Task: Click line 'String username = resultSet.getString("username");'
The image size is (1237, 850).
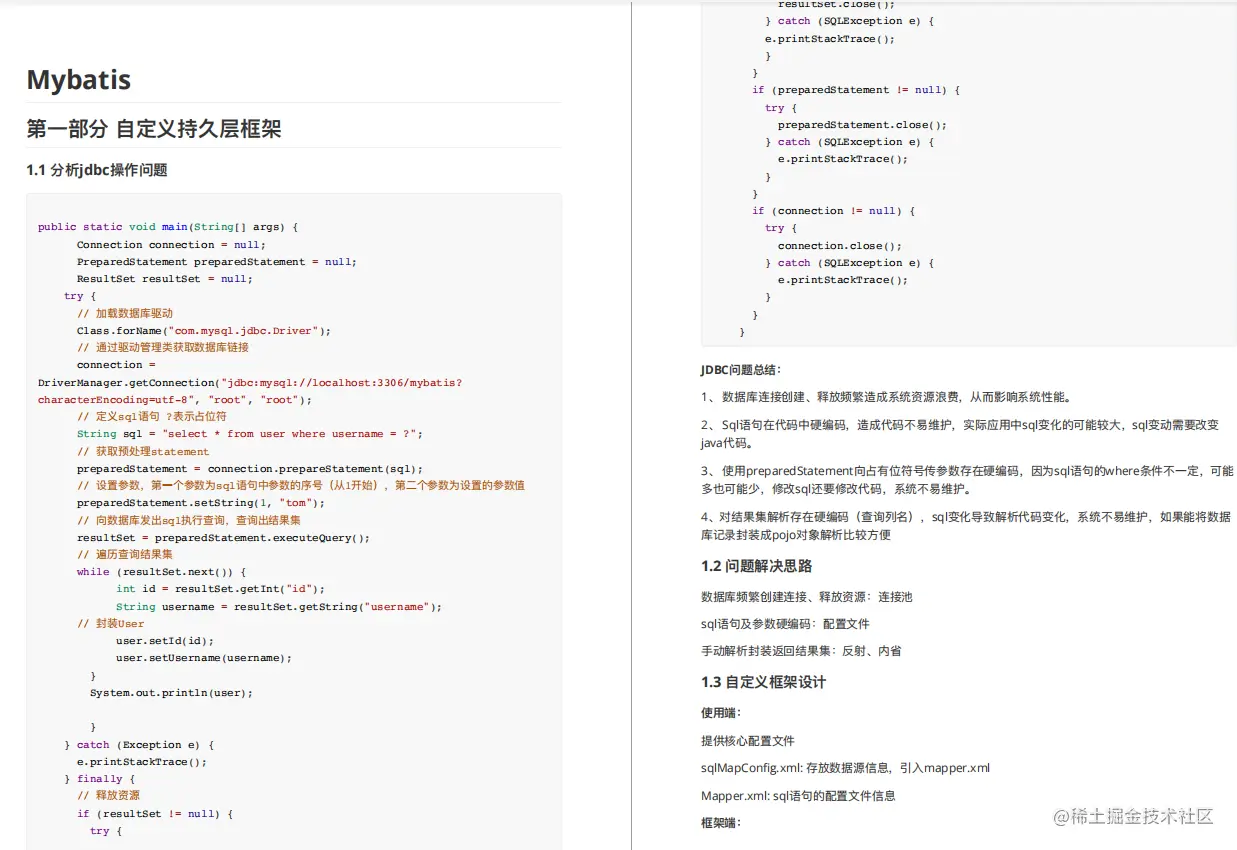Action: [279, 607]
